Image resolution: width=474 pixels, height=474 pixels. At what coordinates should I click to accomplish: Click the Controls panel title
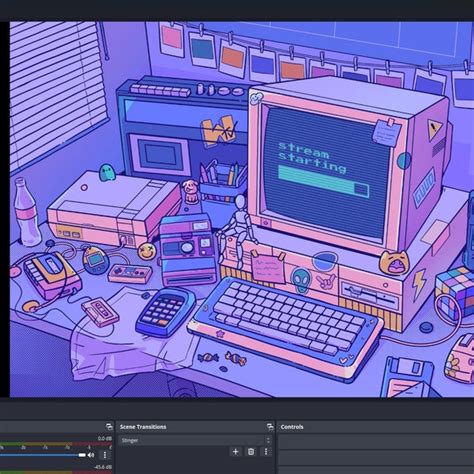pos(292,427)
